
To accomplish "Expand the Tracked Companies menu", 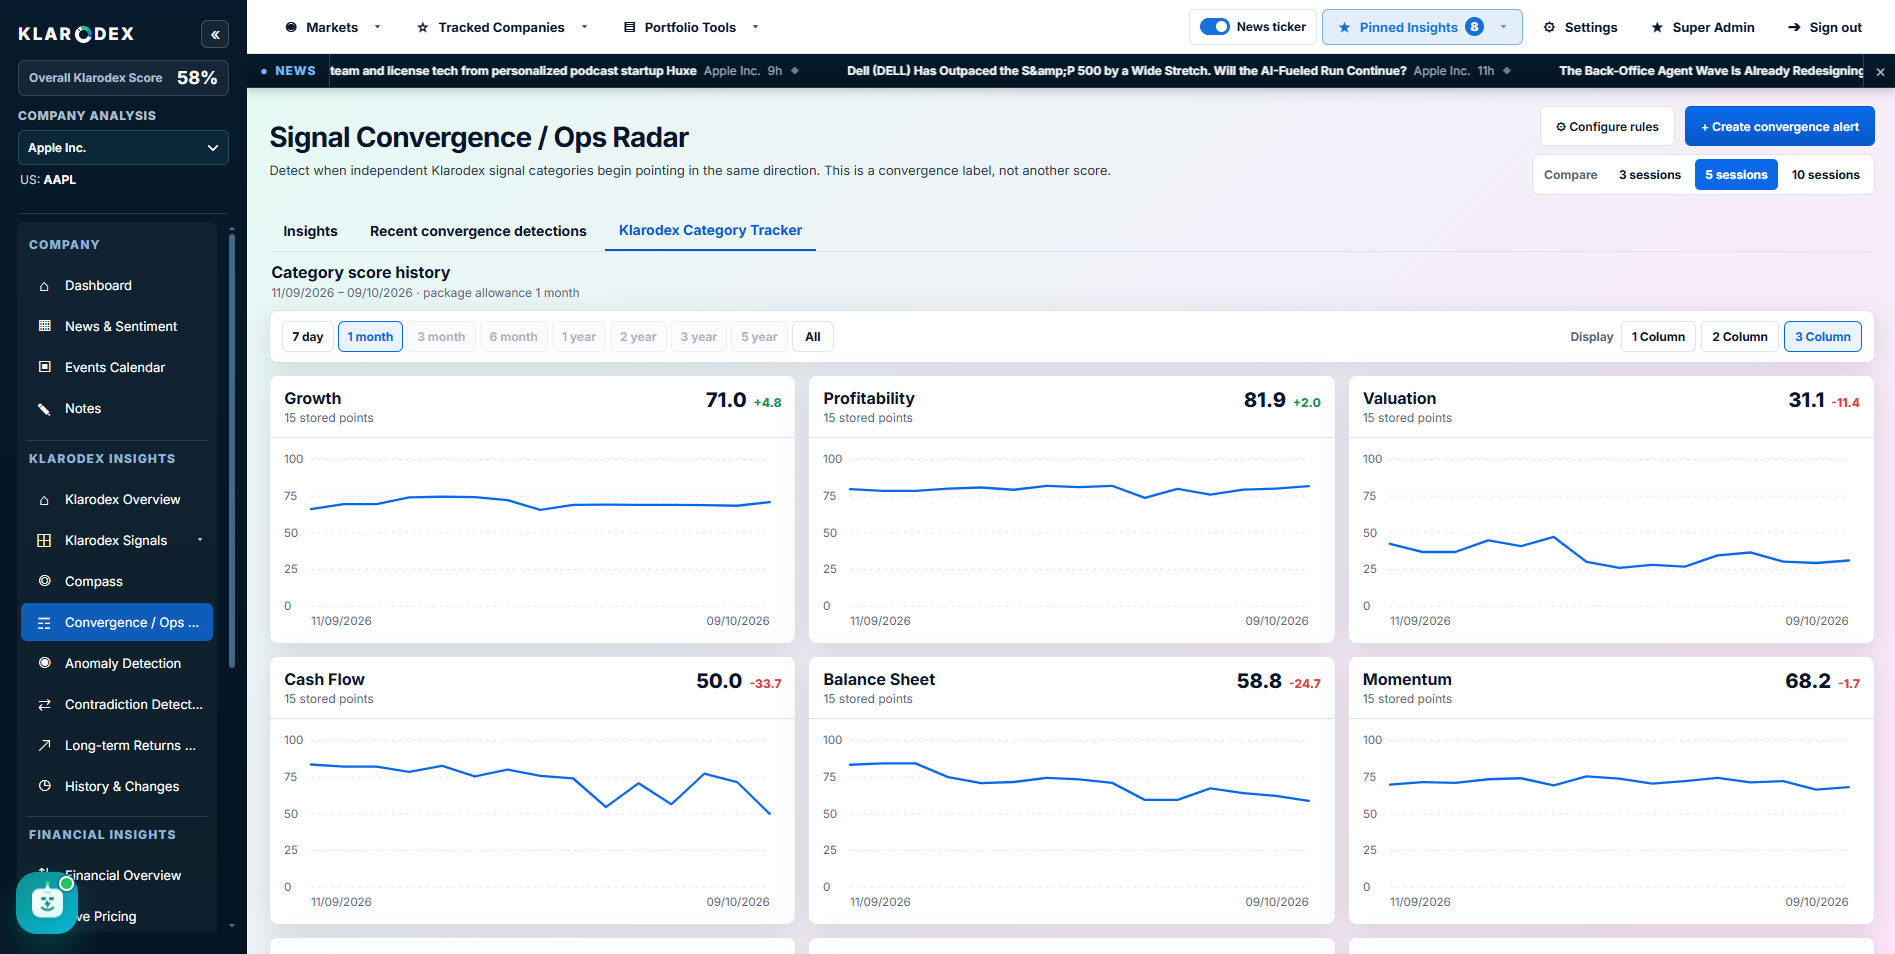I will click(502, 27).
